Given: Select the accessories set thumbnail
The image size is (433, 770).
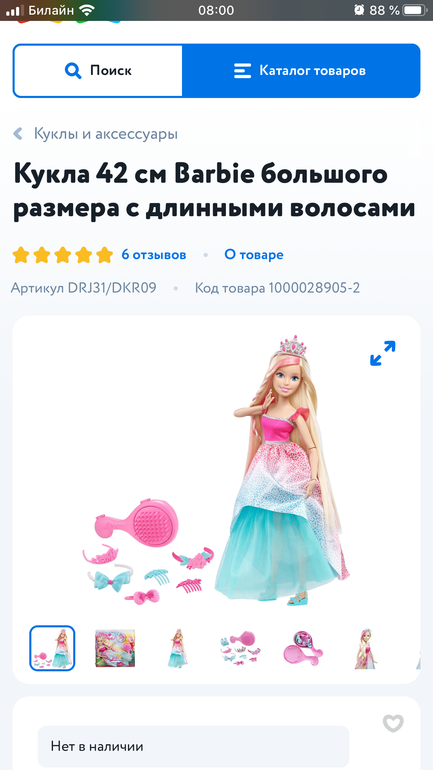Looking at the screenshot, I should [241, 648].
